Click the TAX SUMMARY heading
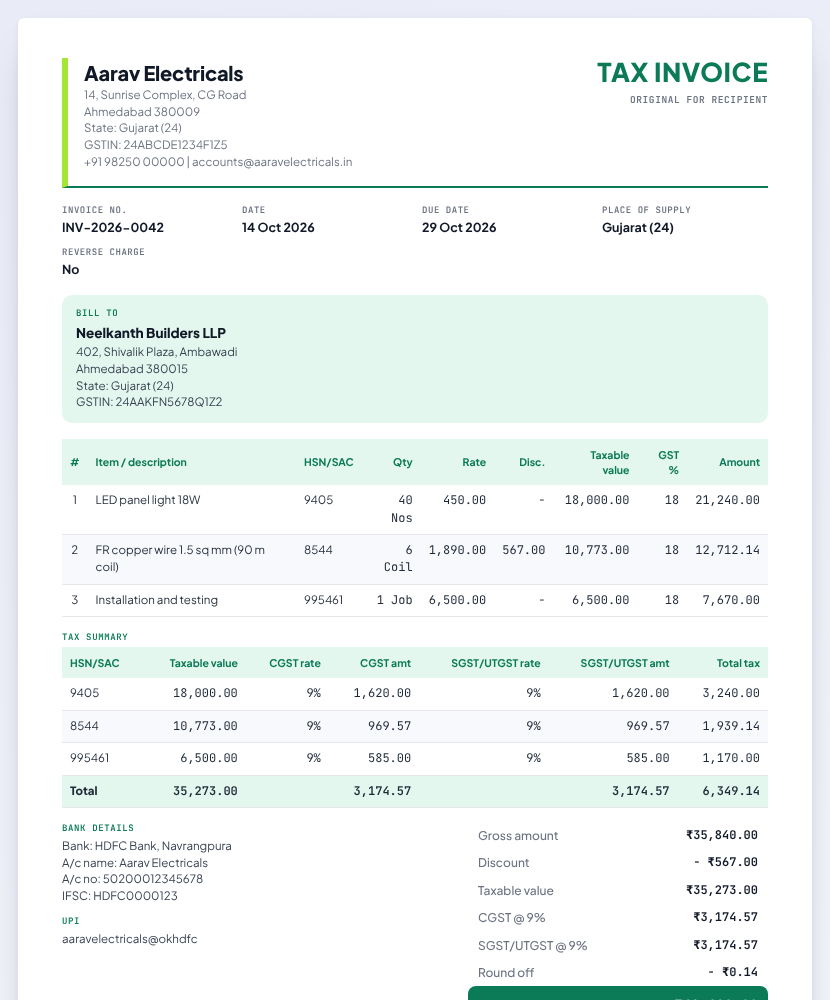The image size is (830, 1000). (x=95, y=637)
